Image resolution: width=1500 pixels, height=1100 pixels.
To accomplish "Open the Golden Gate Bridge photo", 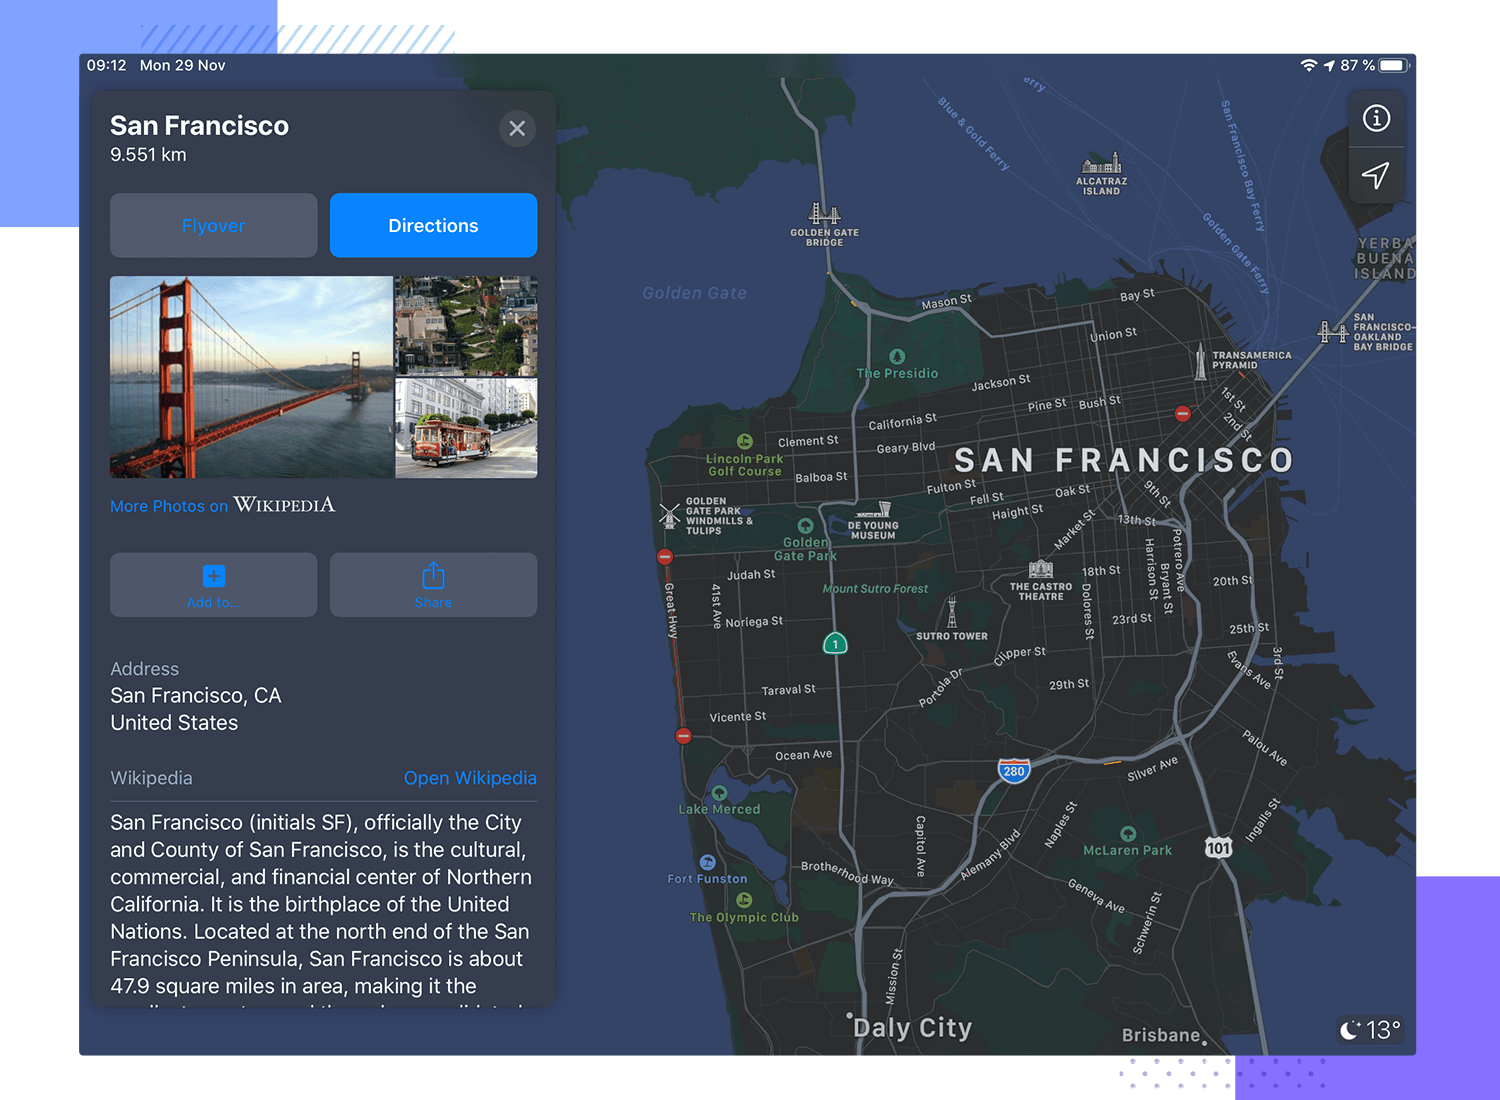I will pos(251,377).
